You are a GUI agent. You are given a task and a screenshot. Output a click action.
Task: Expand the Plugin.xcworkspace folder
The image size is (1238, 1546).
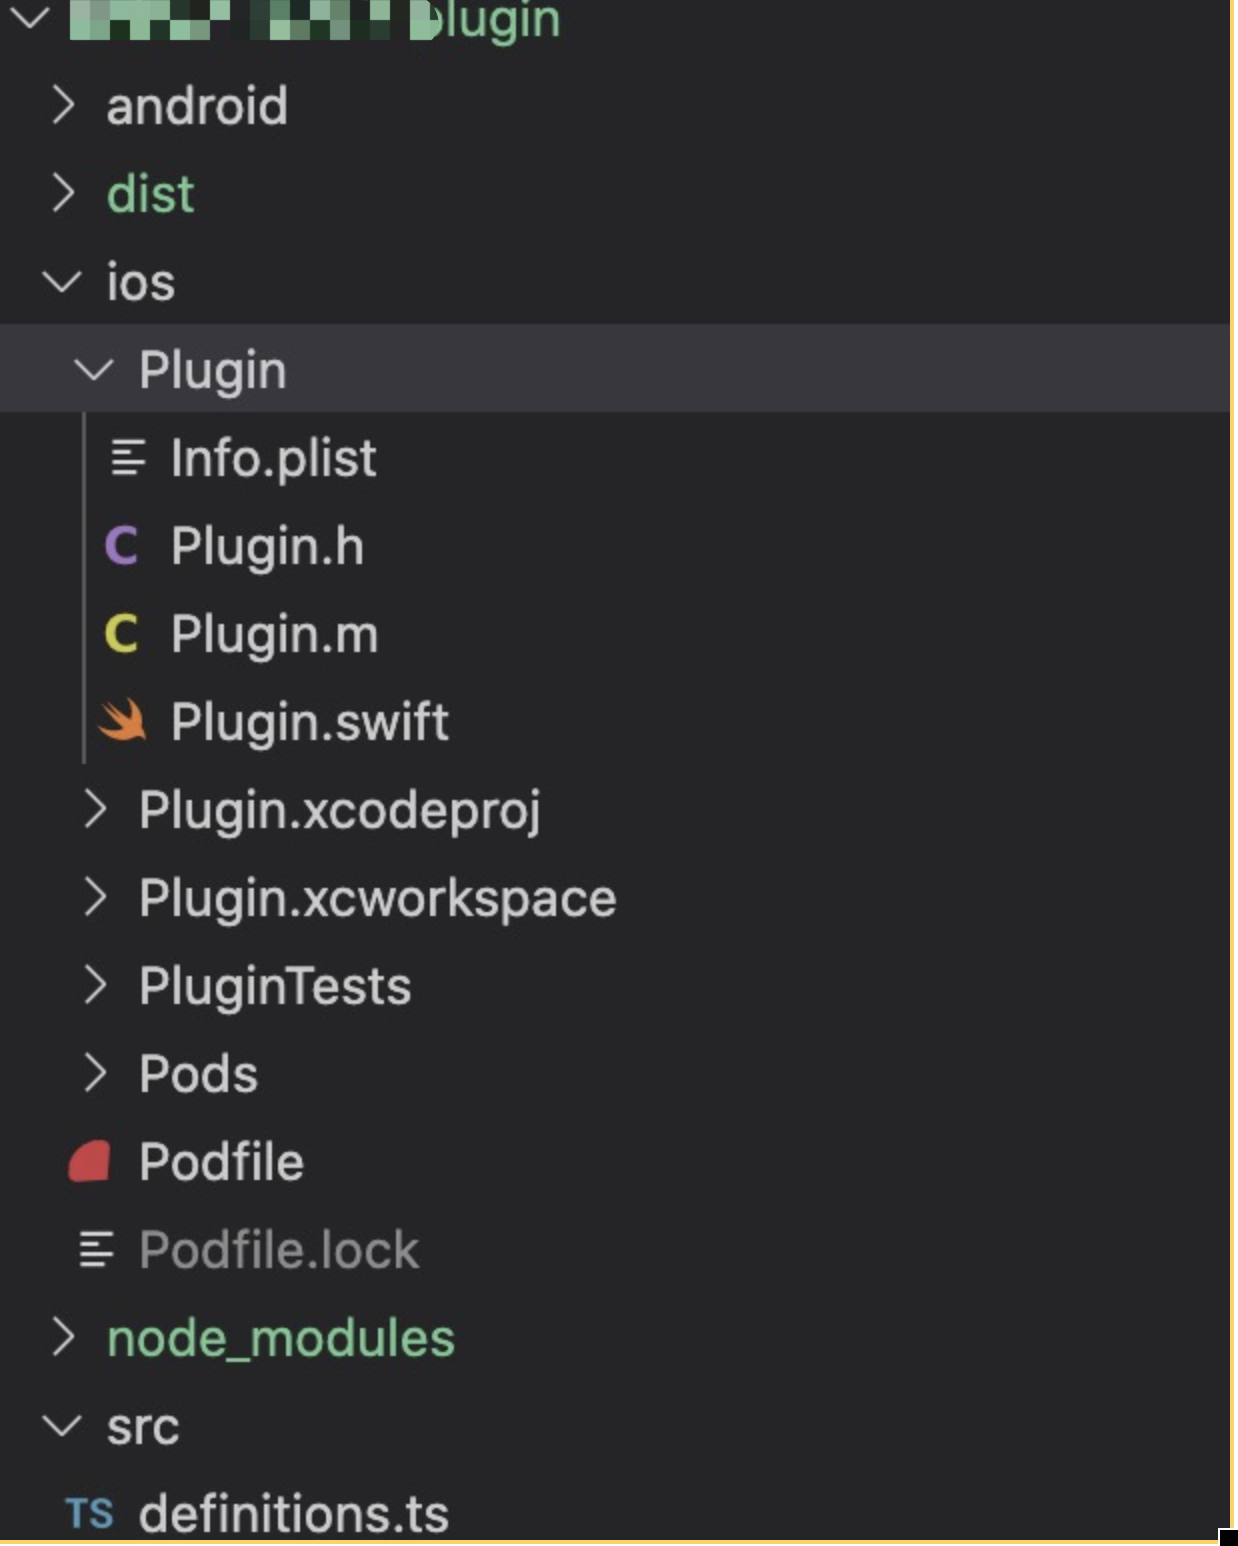tap(96, 898)
